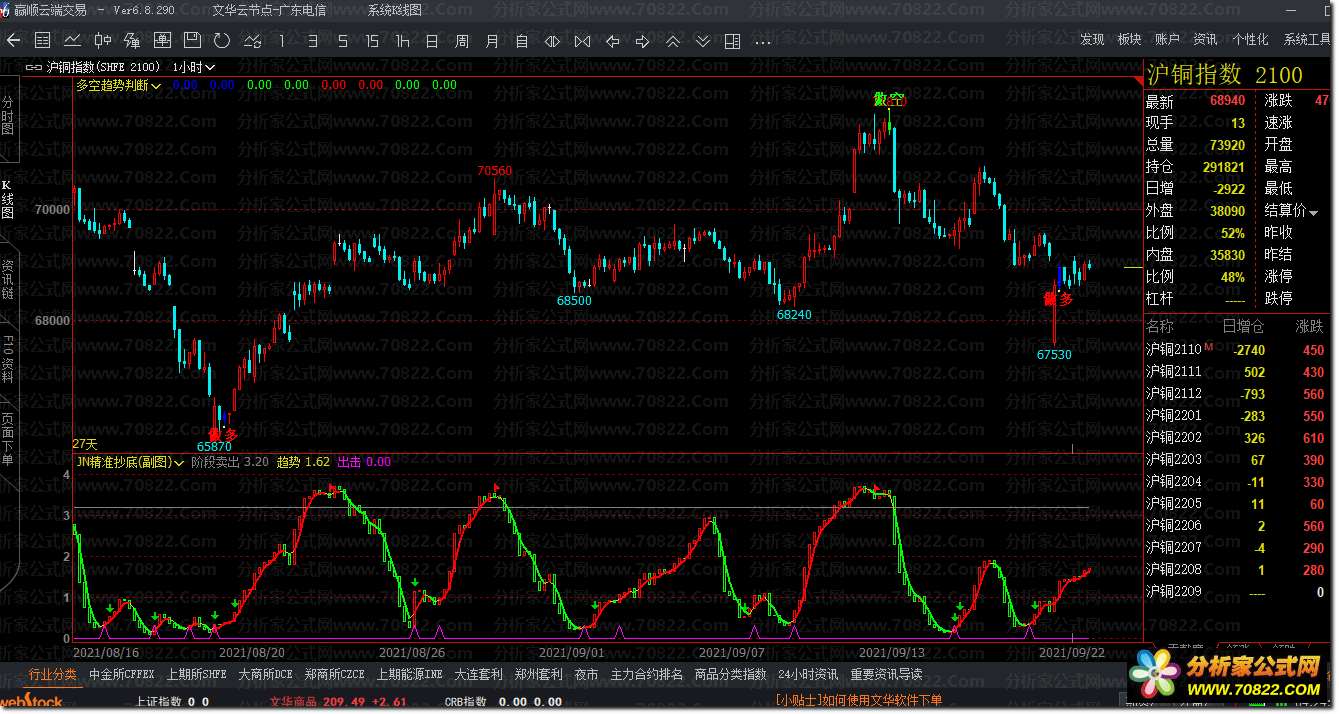
Task: Open the 主力合约排名 tab
Action: click(x=647, y=674)
